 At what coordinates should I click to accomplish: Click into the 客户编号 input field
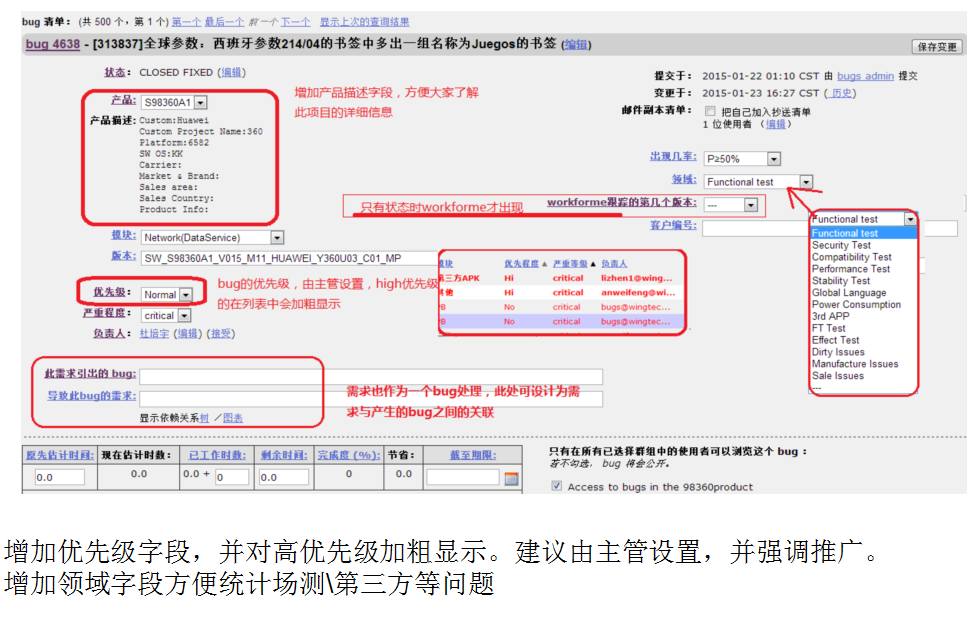[x=760, y=227]
